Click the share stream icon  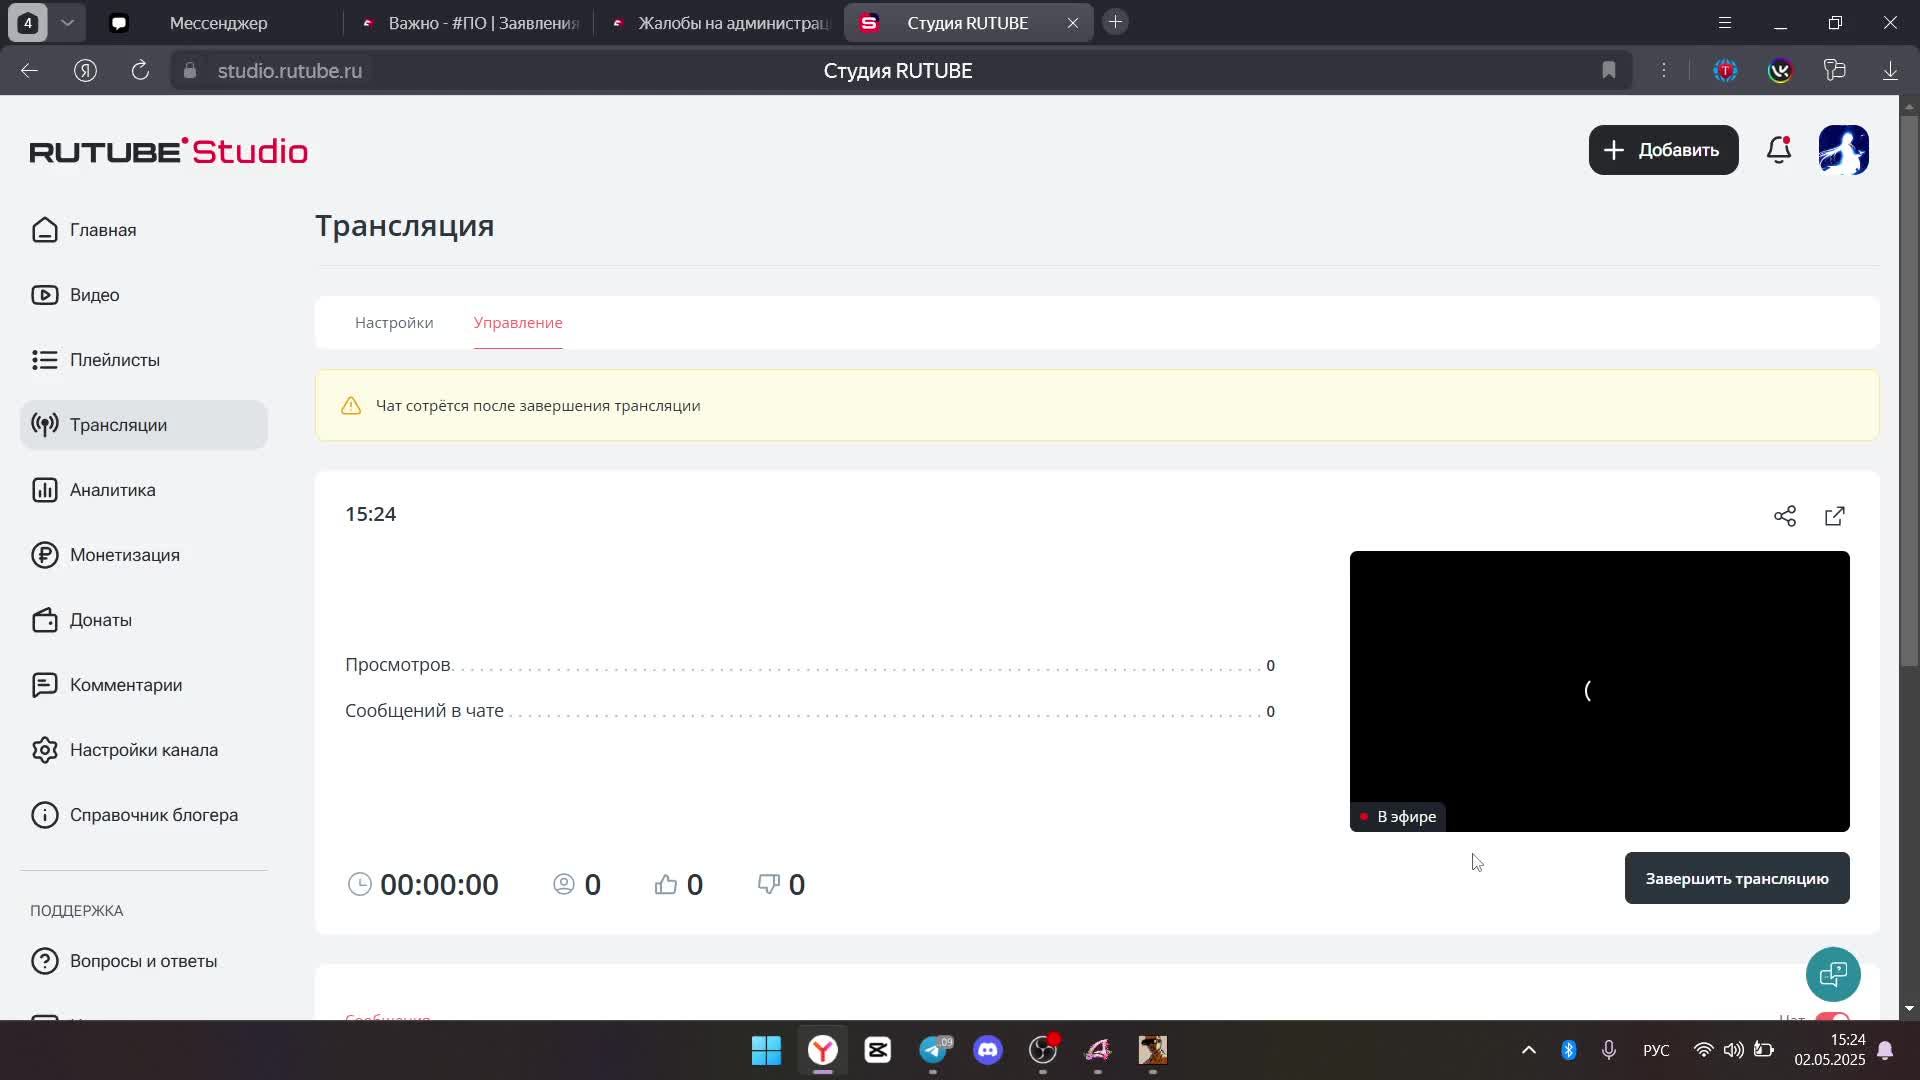[x=1785, y=516]
